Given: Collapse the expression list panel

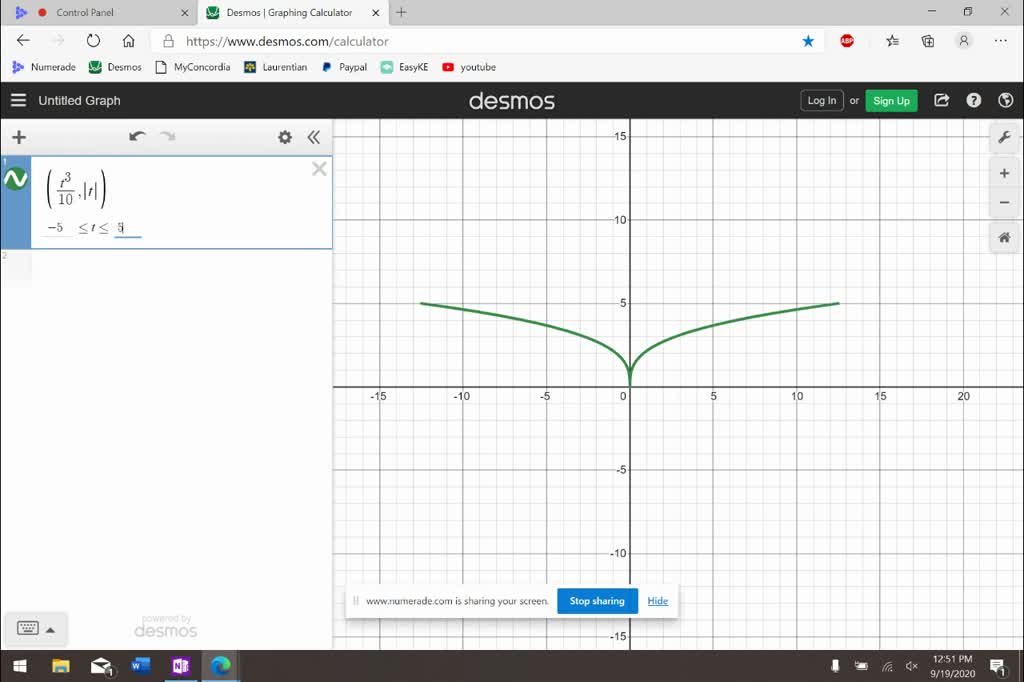Looking at the screenshot, I should [314, 137].
